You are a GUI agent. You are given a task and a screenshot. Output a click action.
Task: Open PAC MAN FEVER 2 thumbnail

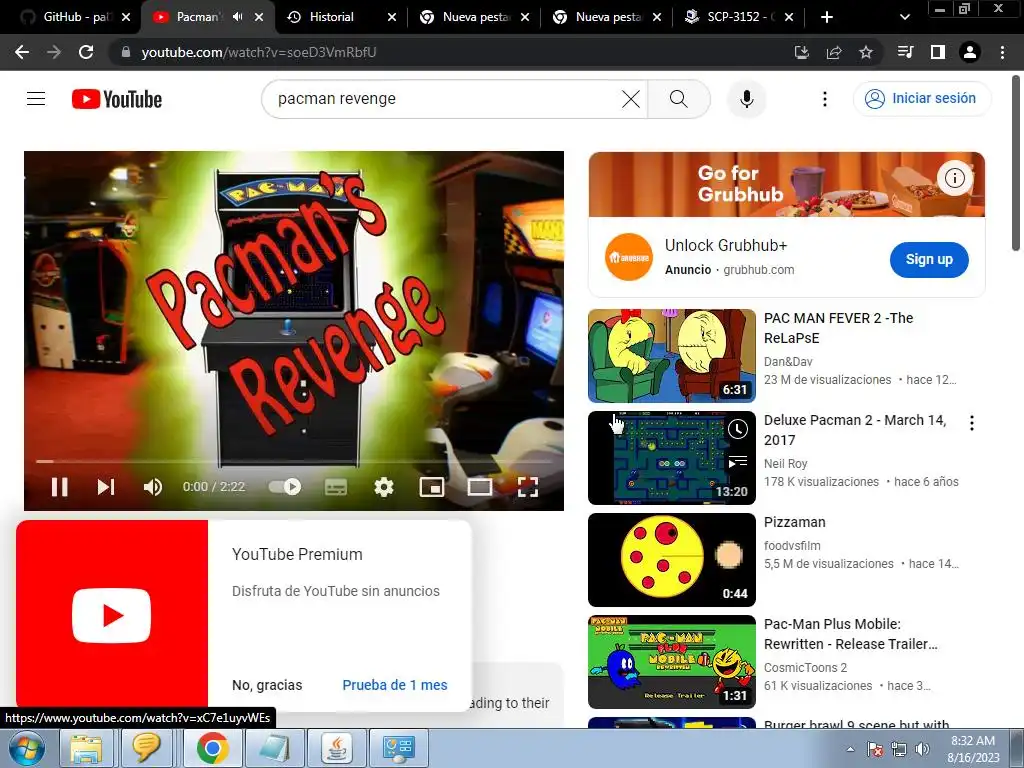tap(671, 356)
